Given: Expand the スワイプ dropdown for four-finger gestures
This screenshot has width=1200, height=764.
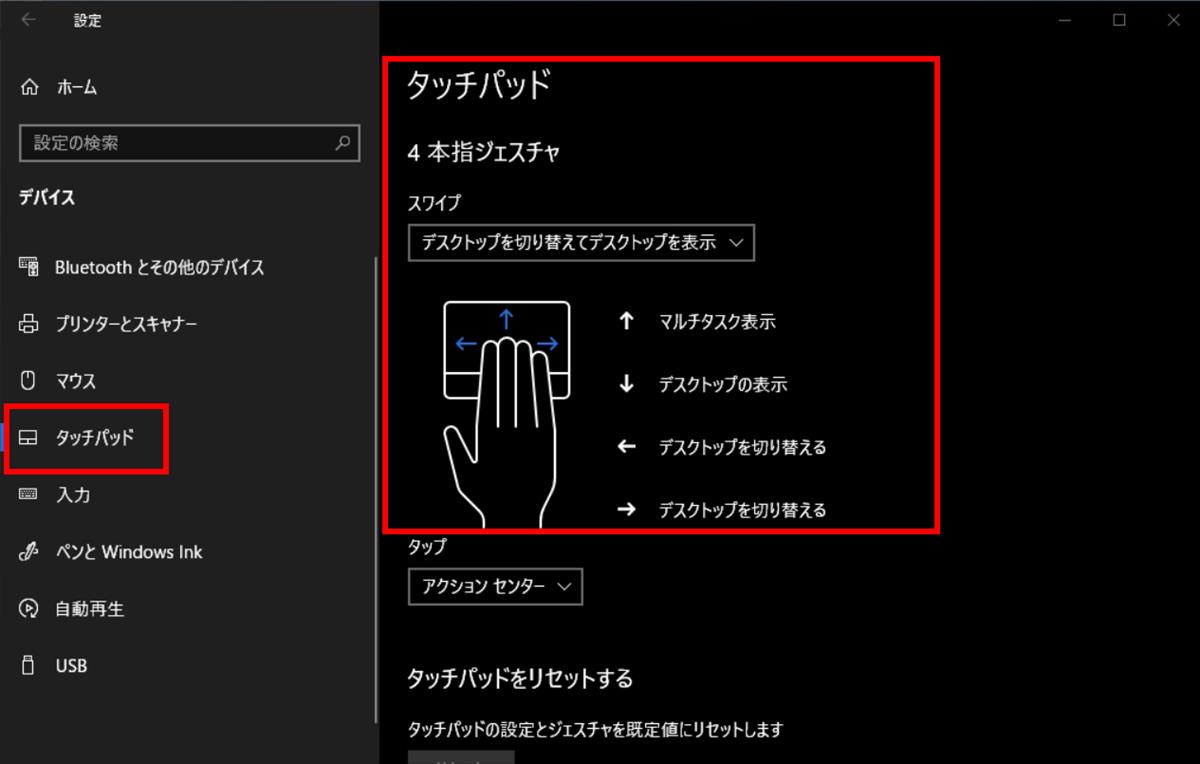Looking at the screenshot, I should 581,243.
